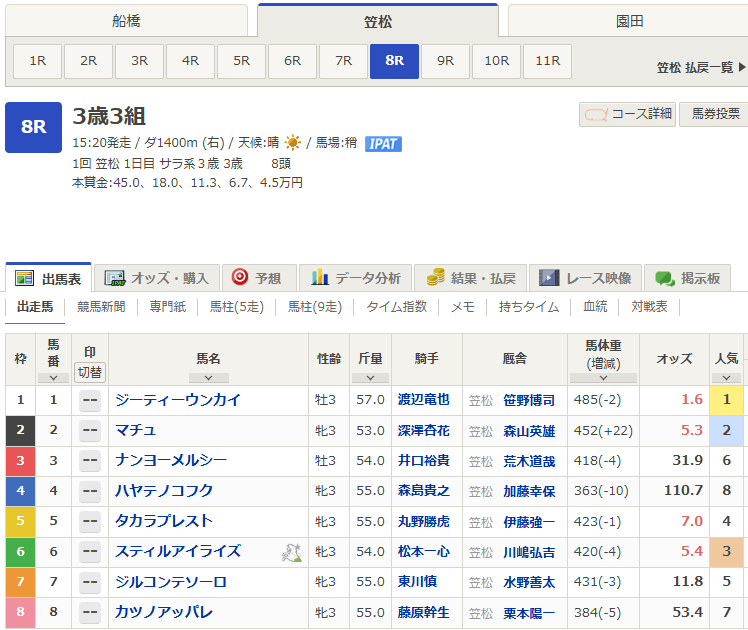Switch to the 船橋 racecourse tab
This screenshot has width=748, height=630.
(126, 21)
